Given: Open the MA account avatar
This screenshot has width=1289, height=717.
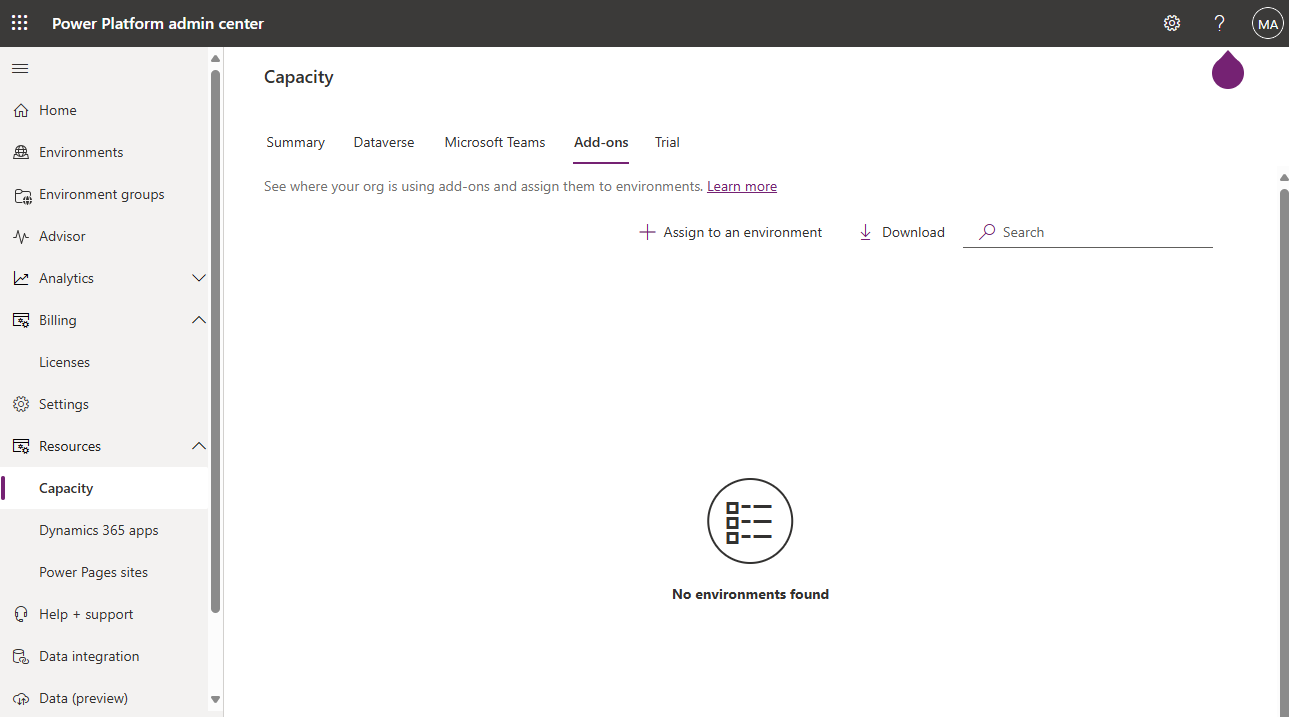Looking at the screenshot, I should [1267, 23].
